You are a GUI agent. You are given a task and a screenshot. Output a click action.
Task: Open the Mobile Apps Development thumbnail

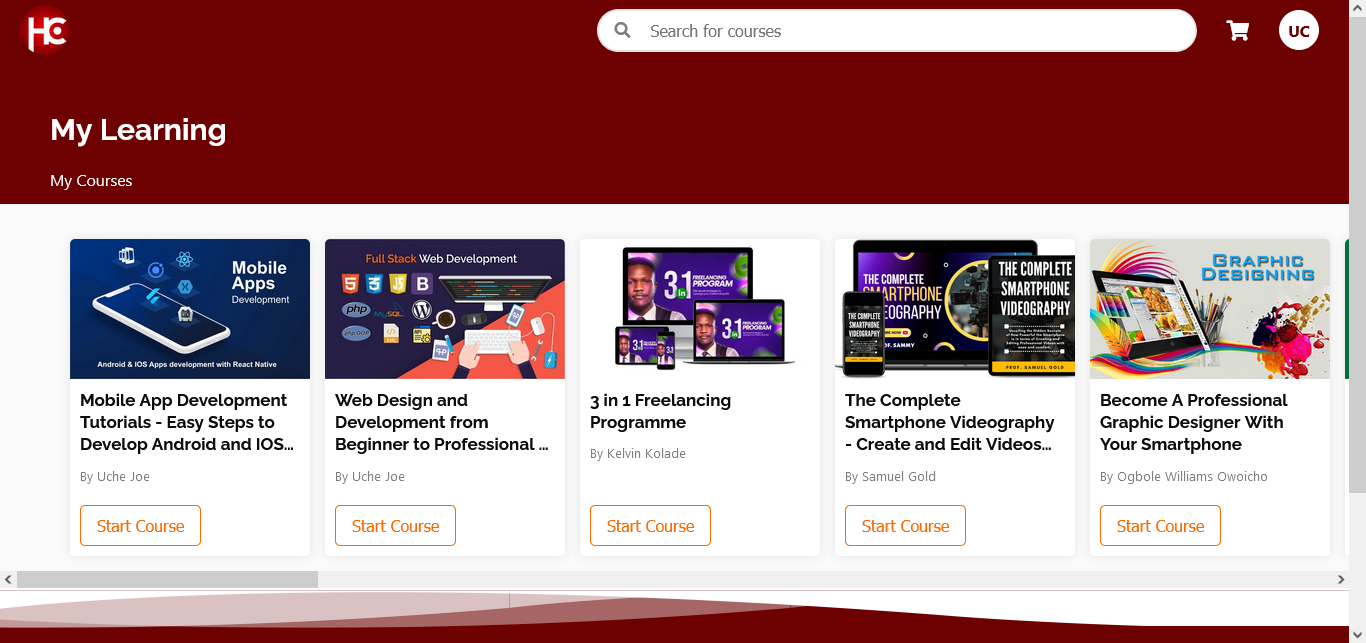(x=190, y=309)
